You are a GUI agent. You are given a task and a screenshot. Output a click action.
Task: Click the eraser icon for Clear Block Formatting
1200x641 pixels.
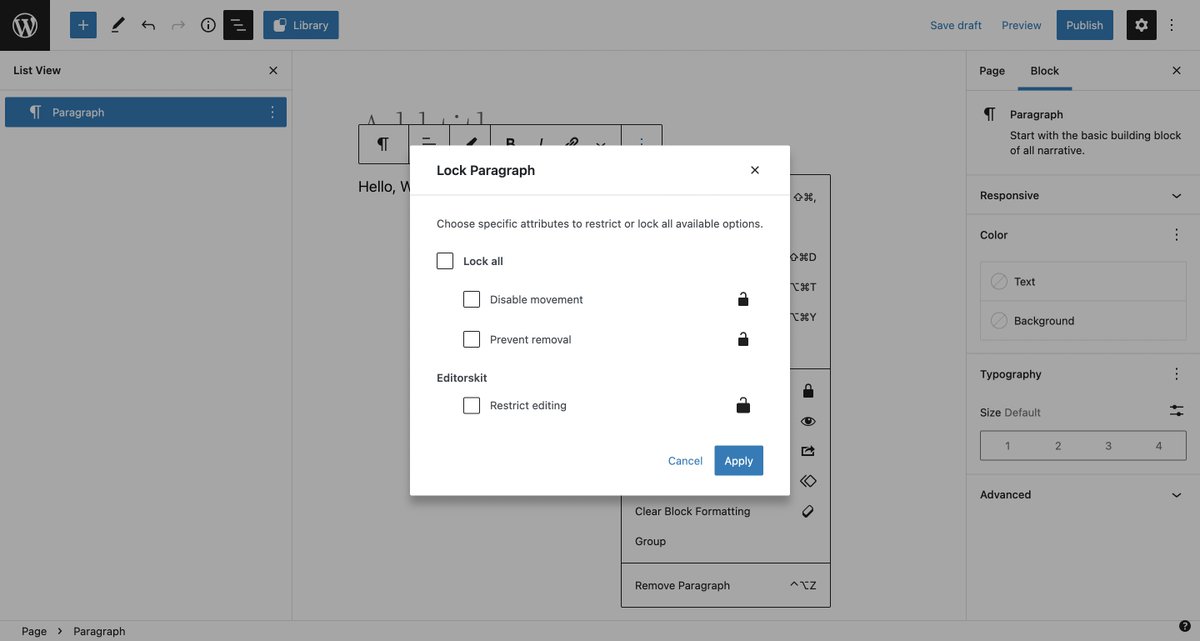click(808, 511)
